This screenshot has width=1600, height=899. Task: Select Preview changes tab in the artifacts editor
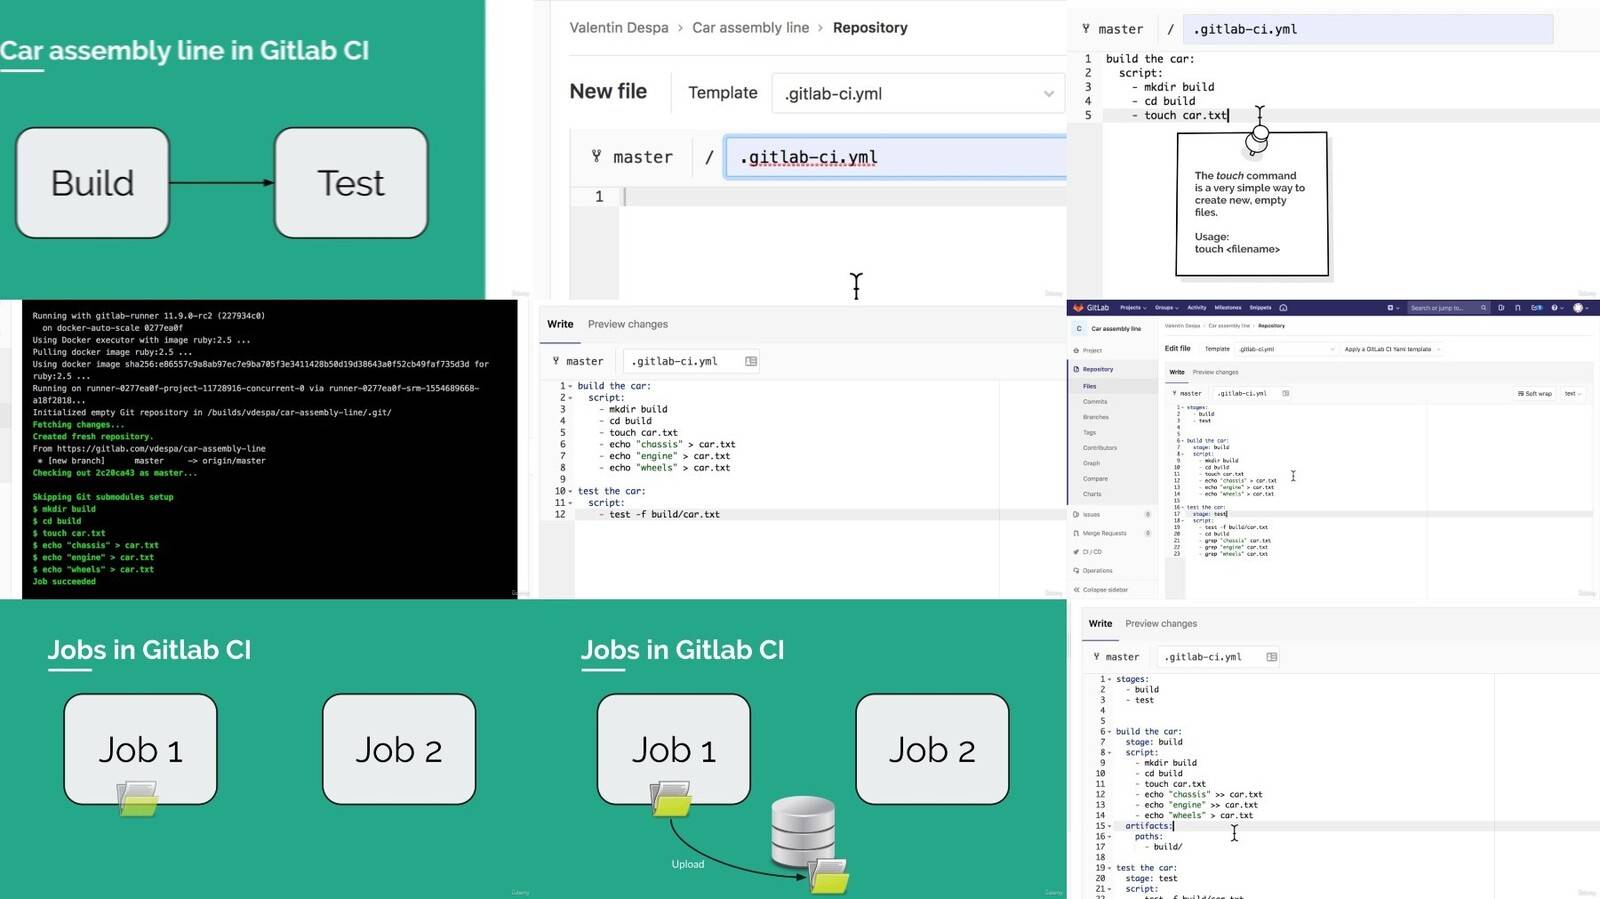coord(1161,623)
